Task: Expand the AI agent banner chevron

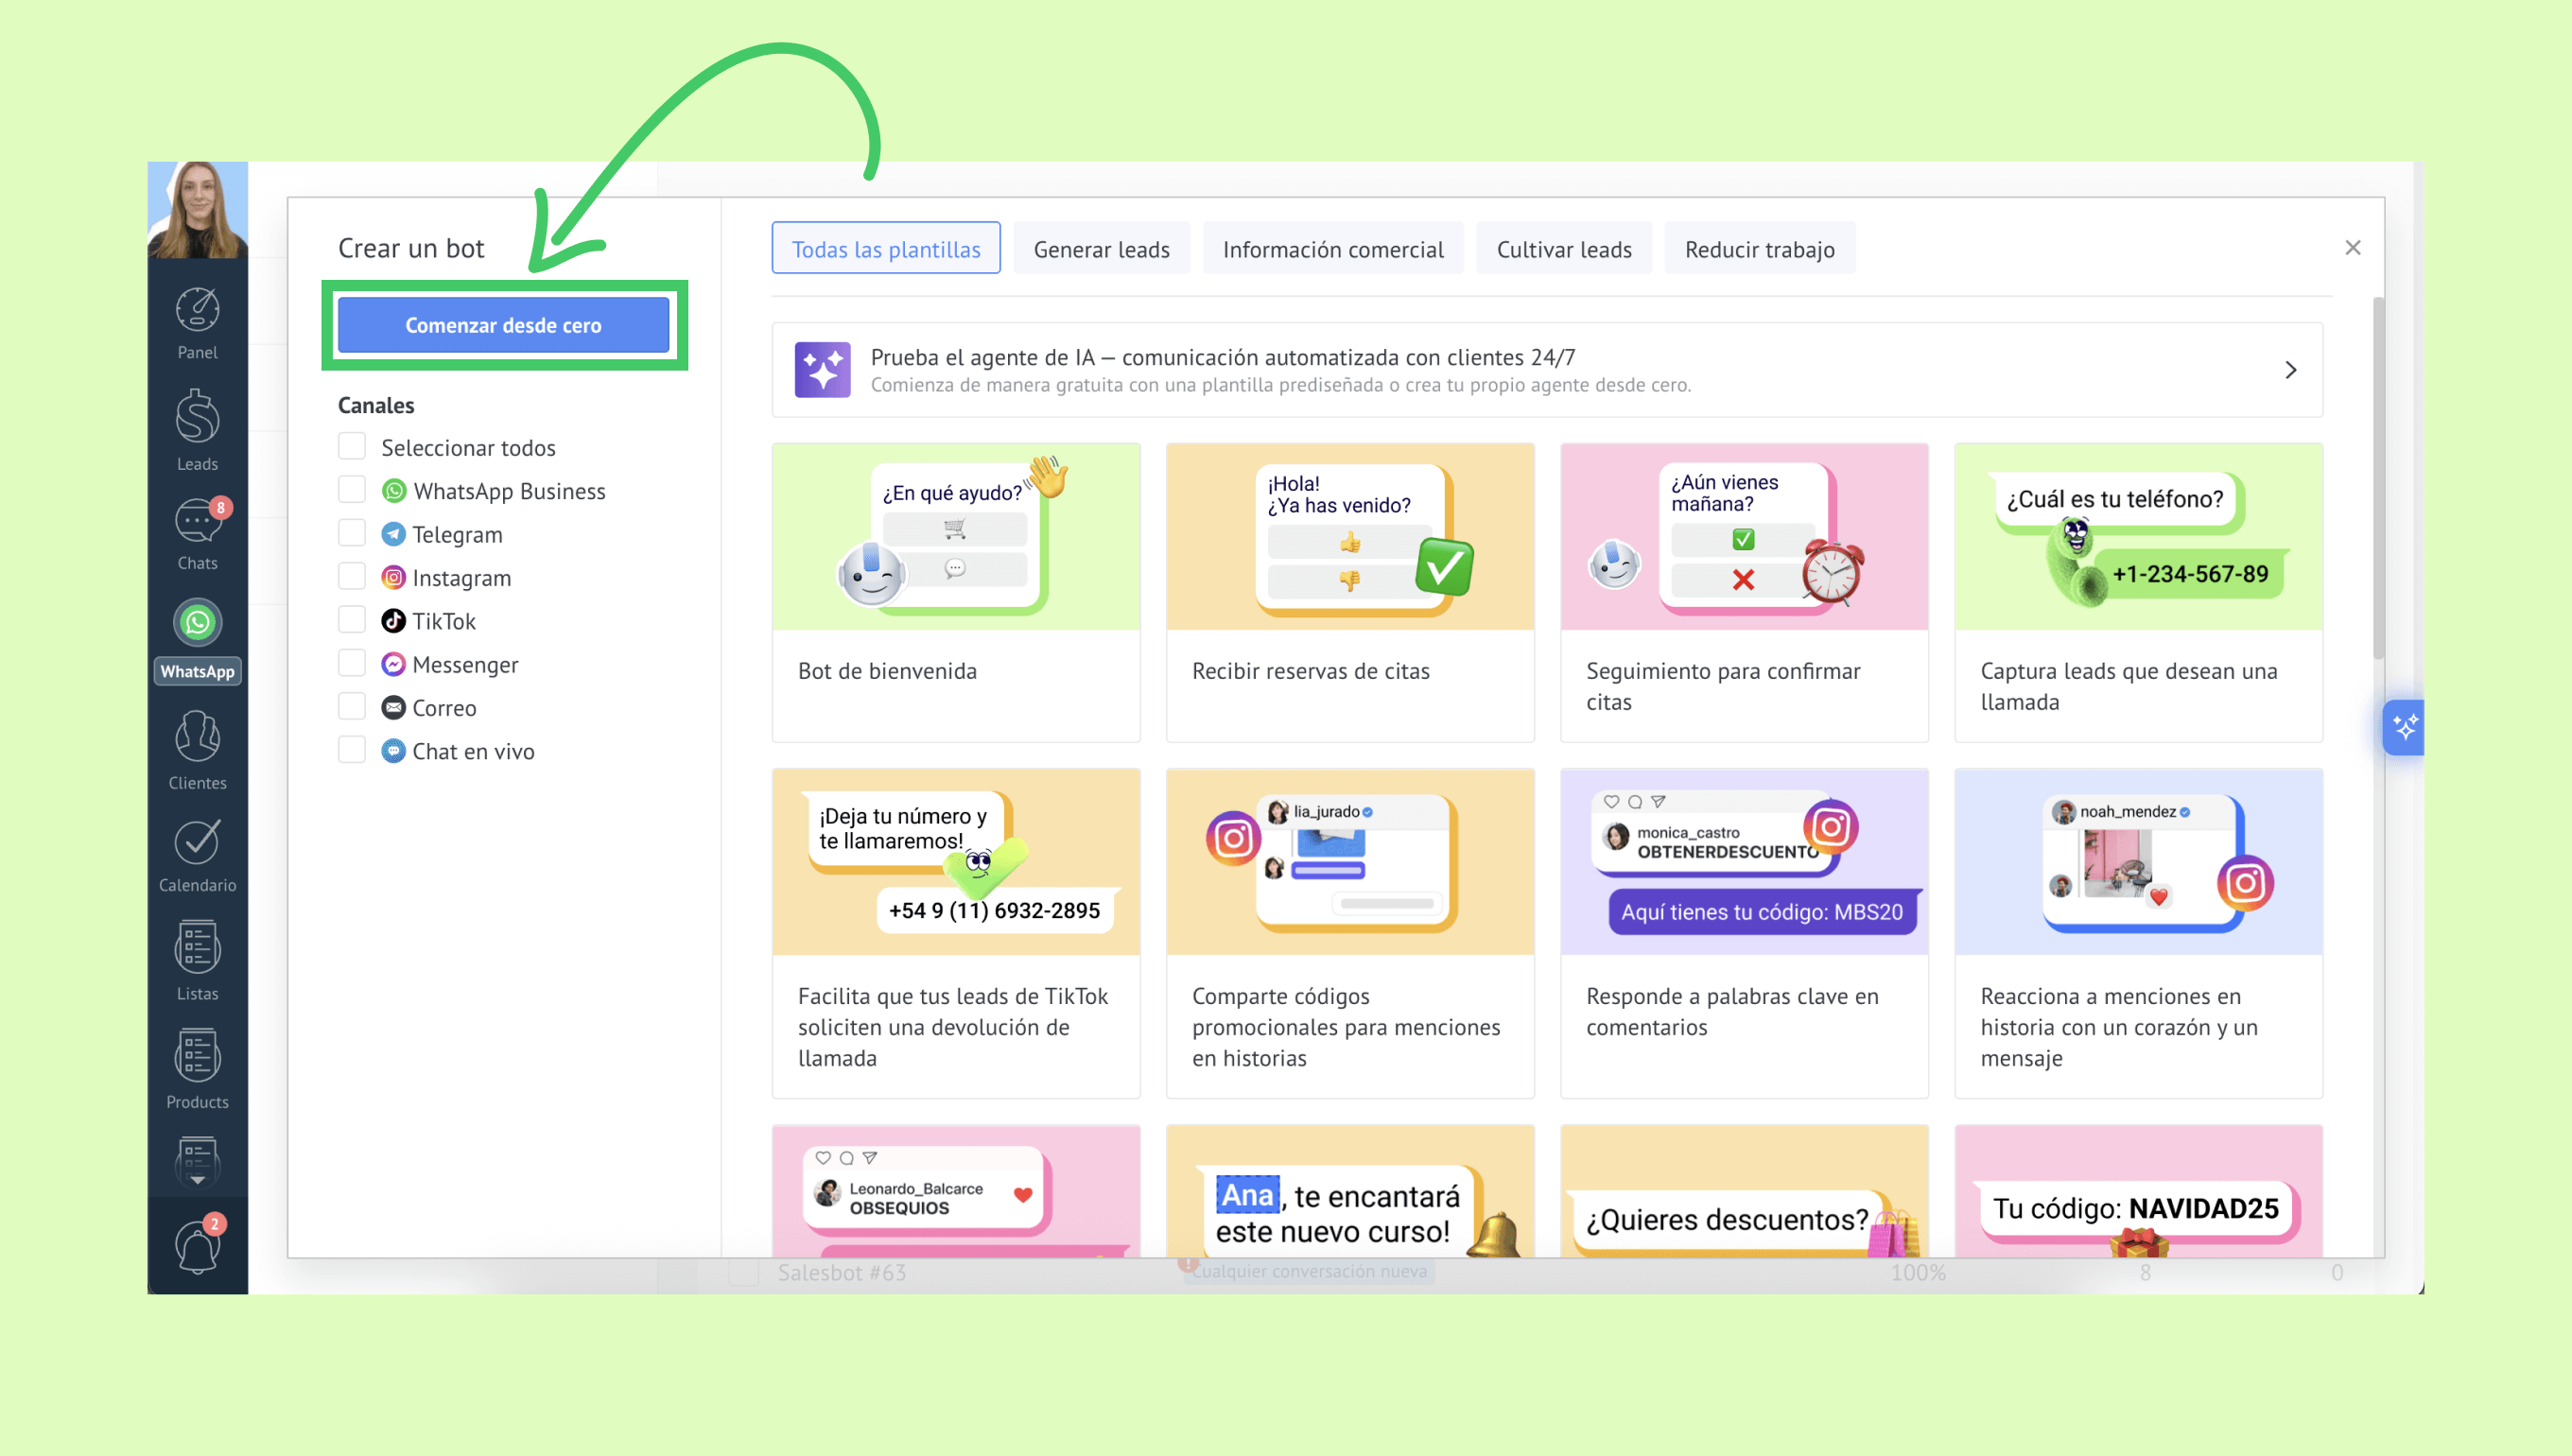Action: pyautogui.click(x=2290, y=370)
